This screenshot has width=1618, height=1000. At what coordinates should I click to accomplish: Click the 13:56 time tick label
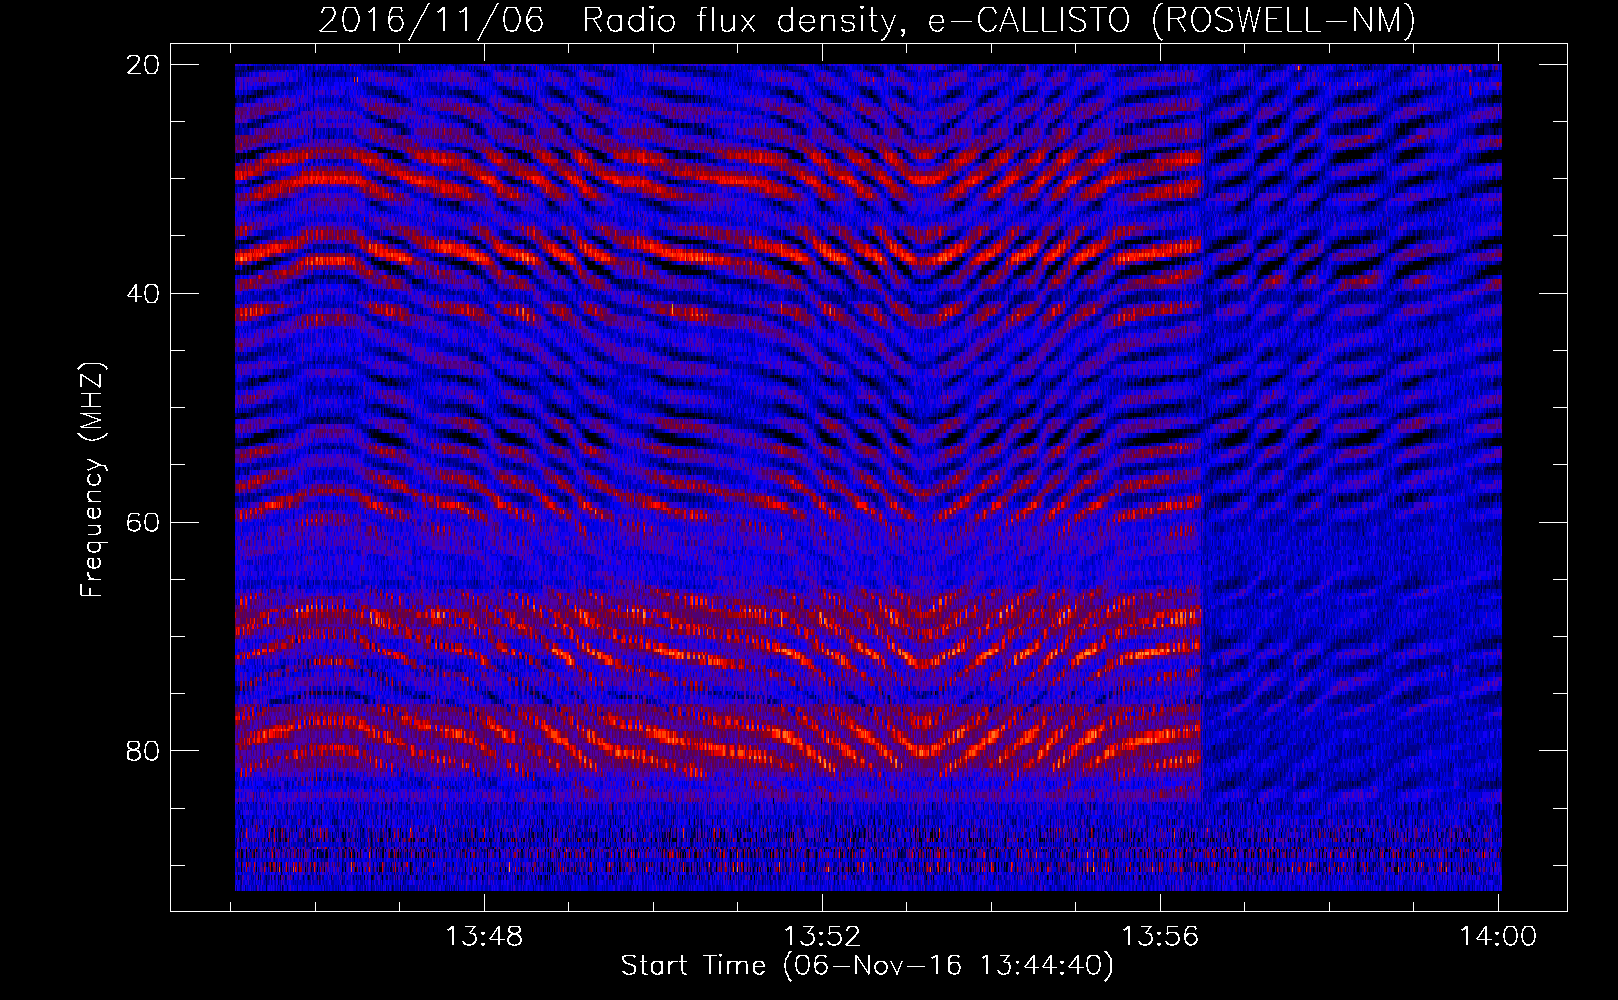click(x=1160, y=937)
